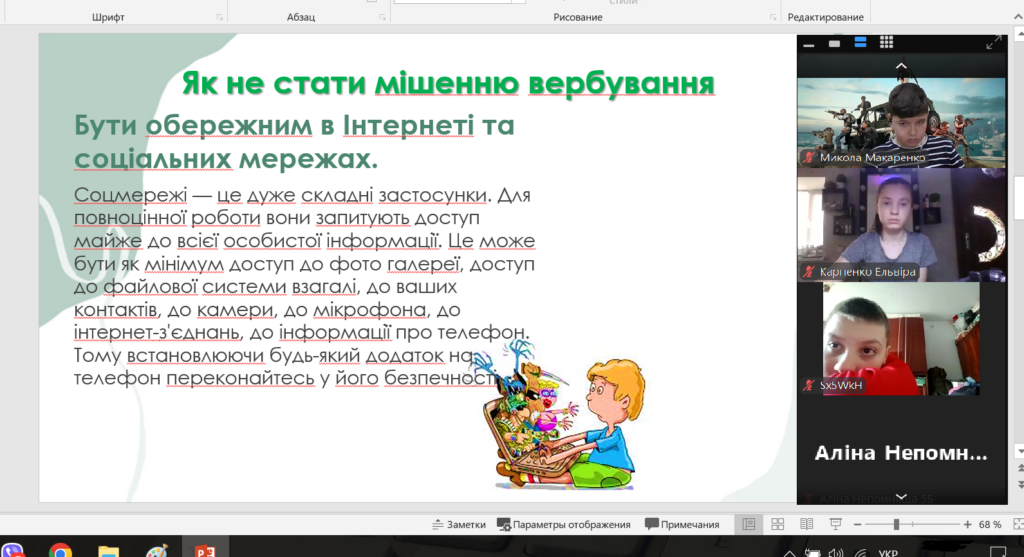Open Wi-Fi network settings in tray
Screen dimensions: 1024x557
point(861,553)
